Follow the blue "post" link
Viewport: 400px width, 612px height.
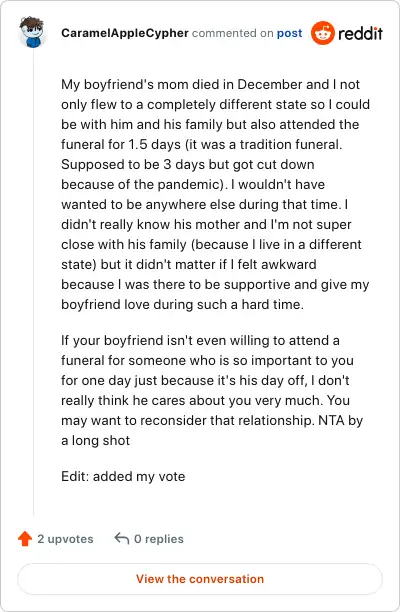pos(290,33)
